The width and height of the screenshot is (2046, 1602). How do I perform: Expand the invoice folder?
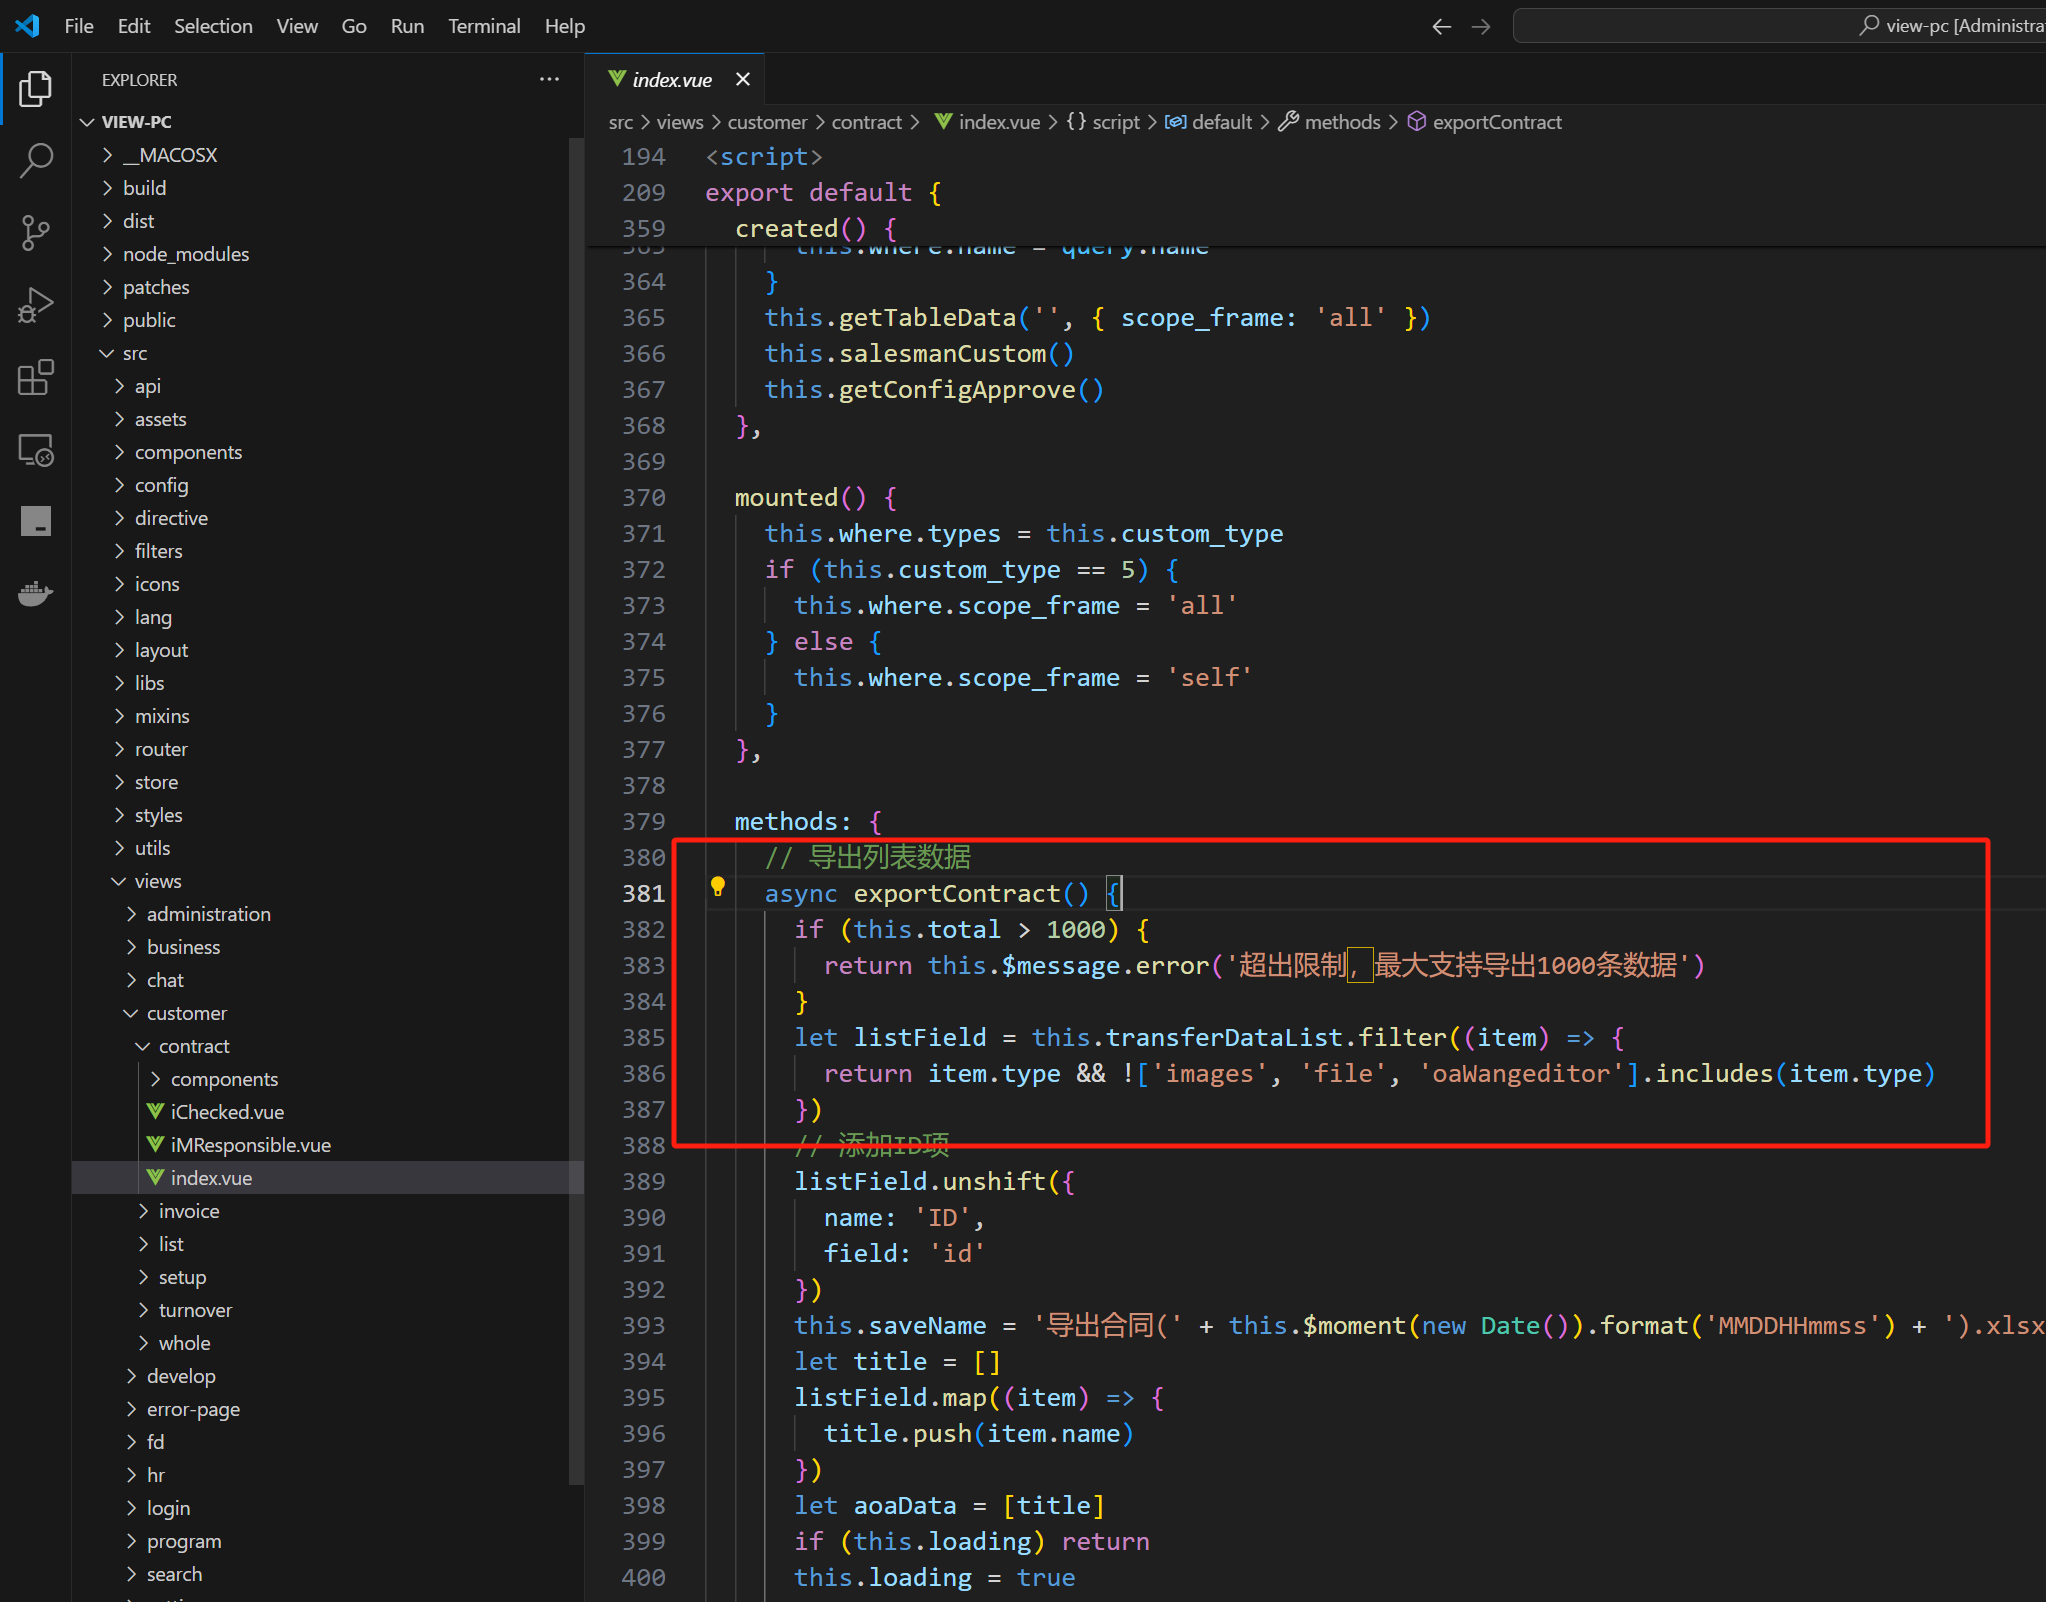click(x=328, y=1211)
